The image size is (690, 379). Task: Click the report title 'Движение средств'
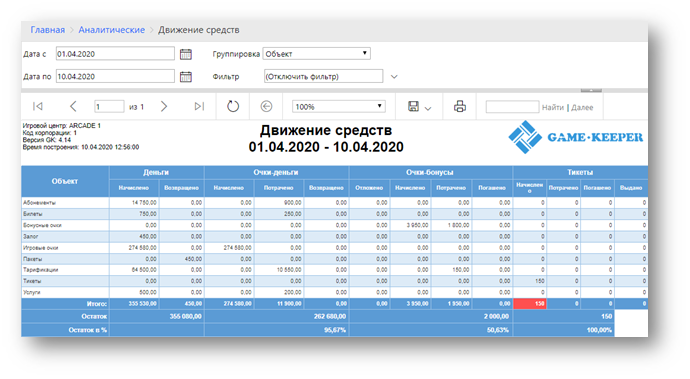tap(326, 130)
